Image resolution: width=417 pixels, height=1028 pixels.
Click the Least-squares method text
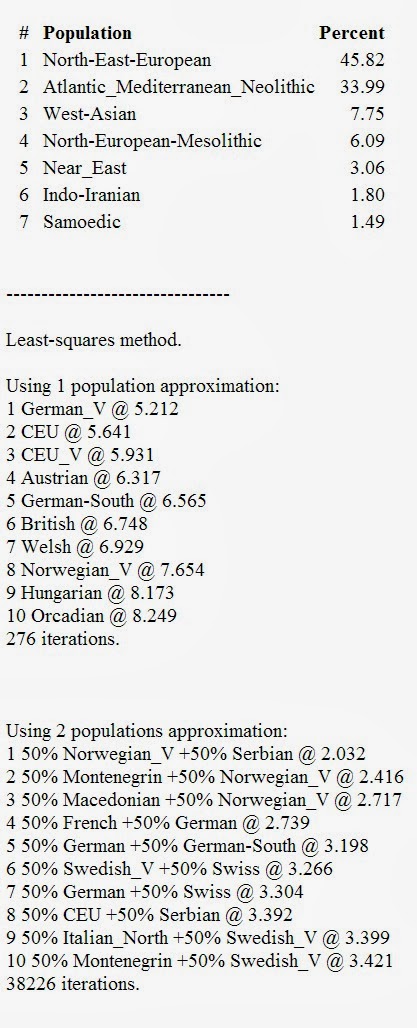94,340
